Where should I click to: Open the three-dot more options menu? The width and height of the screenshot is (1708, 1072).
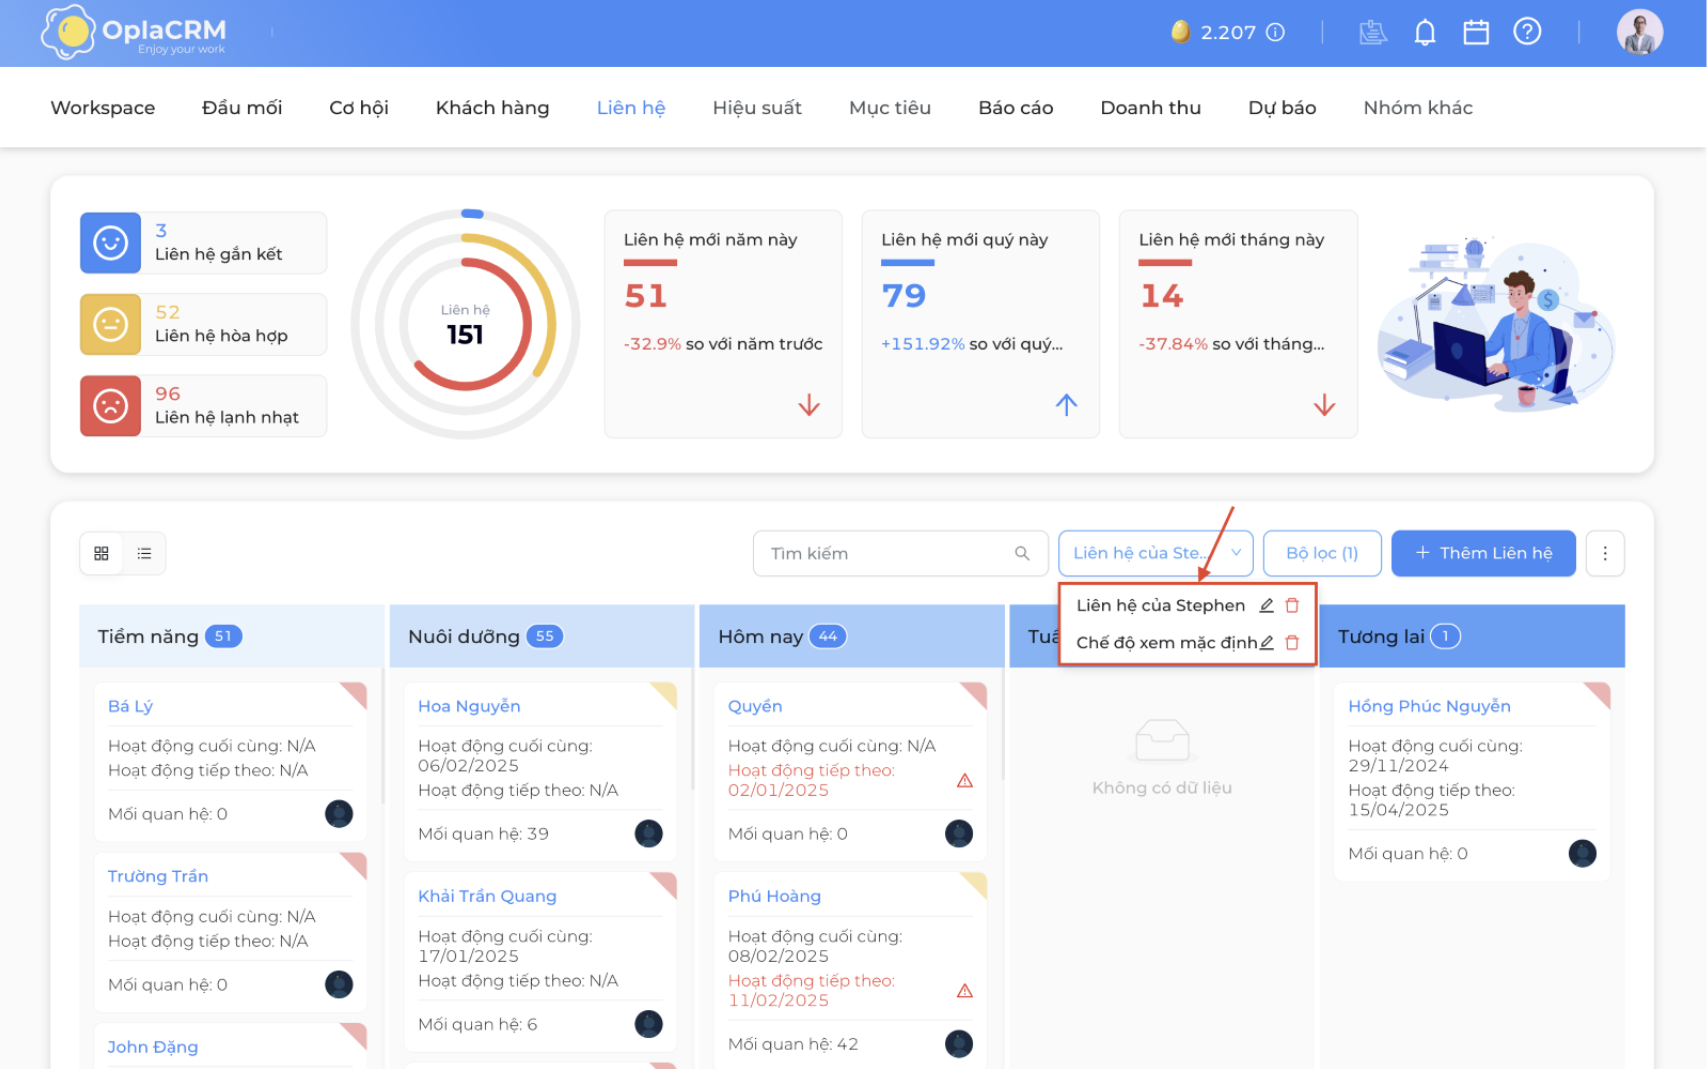pos(1605,553)
